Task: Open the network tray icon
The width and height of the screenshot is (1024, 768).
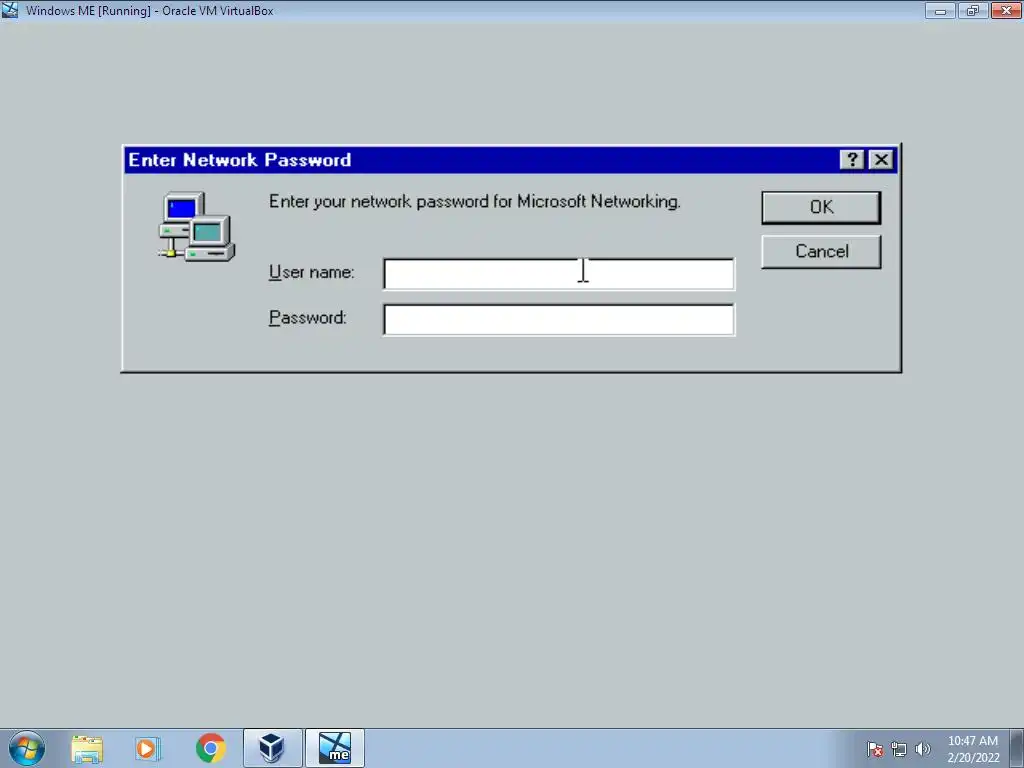Action: 899,749
